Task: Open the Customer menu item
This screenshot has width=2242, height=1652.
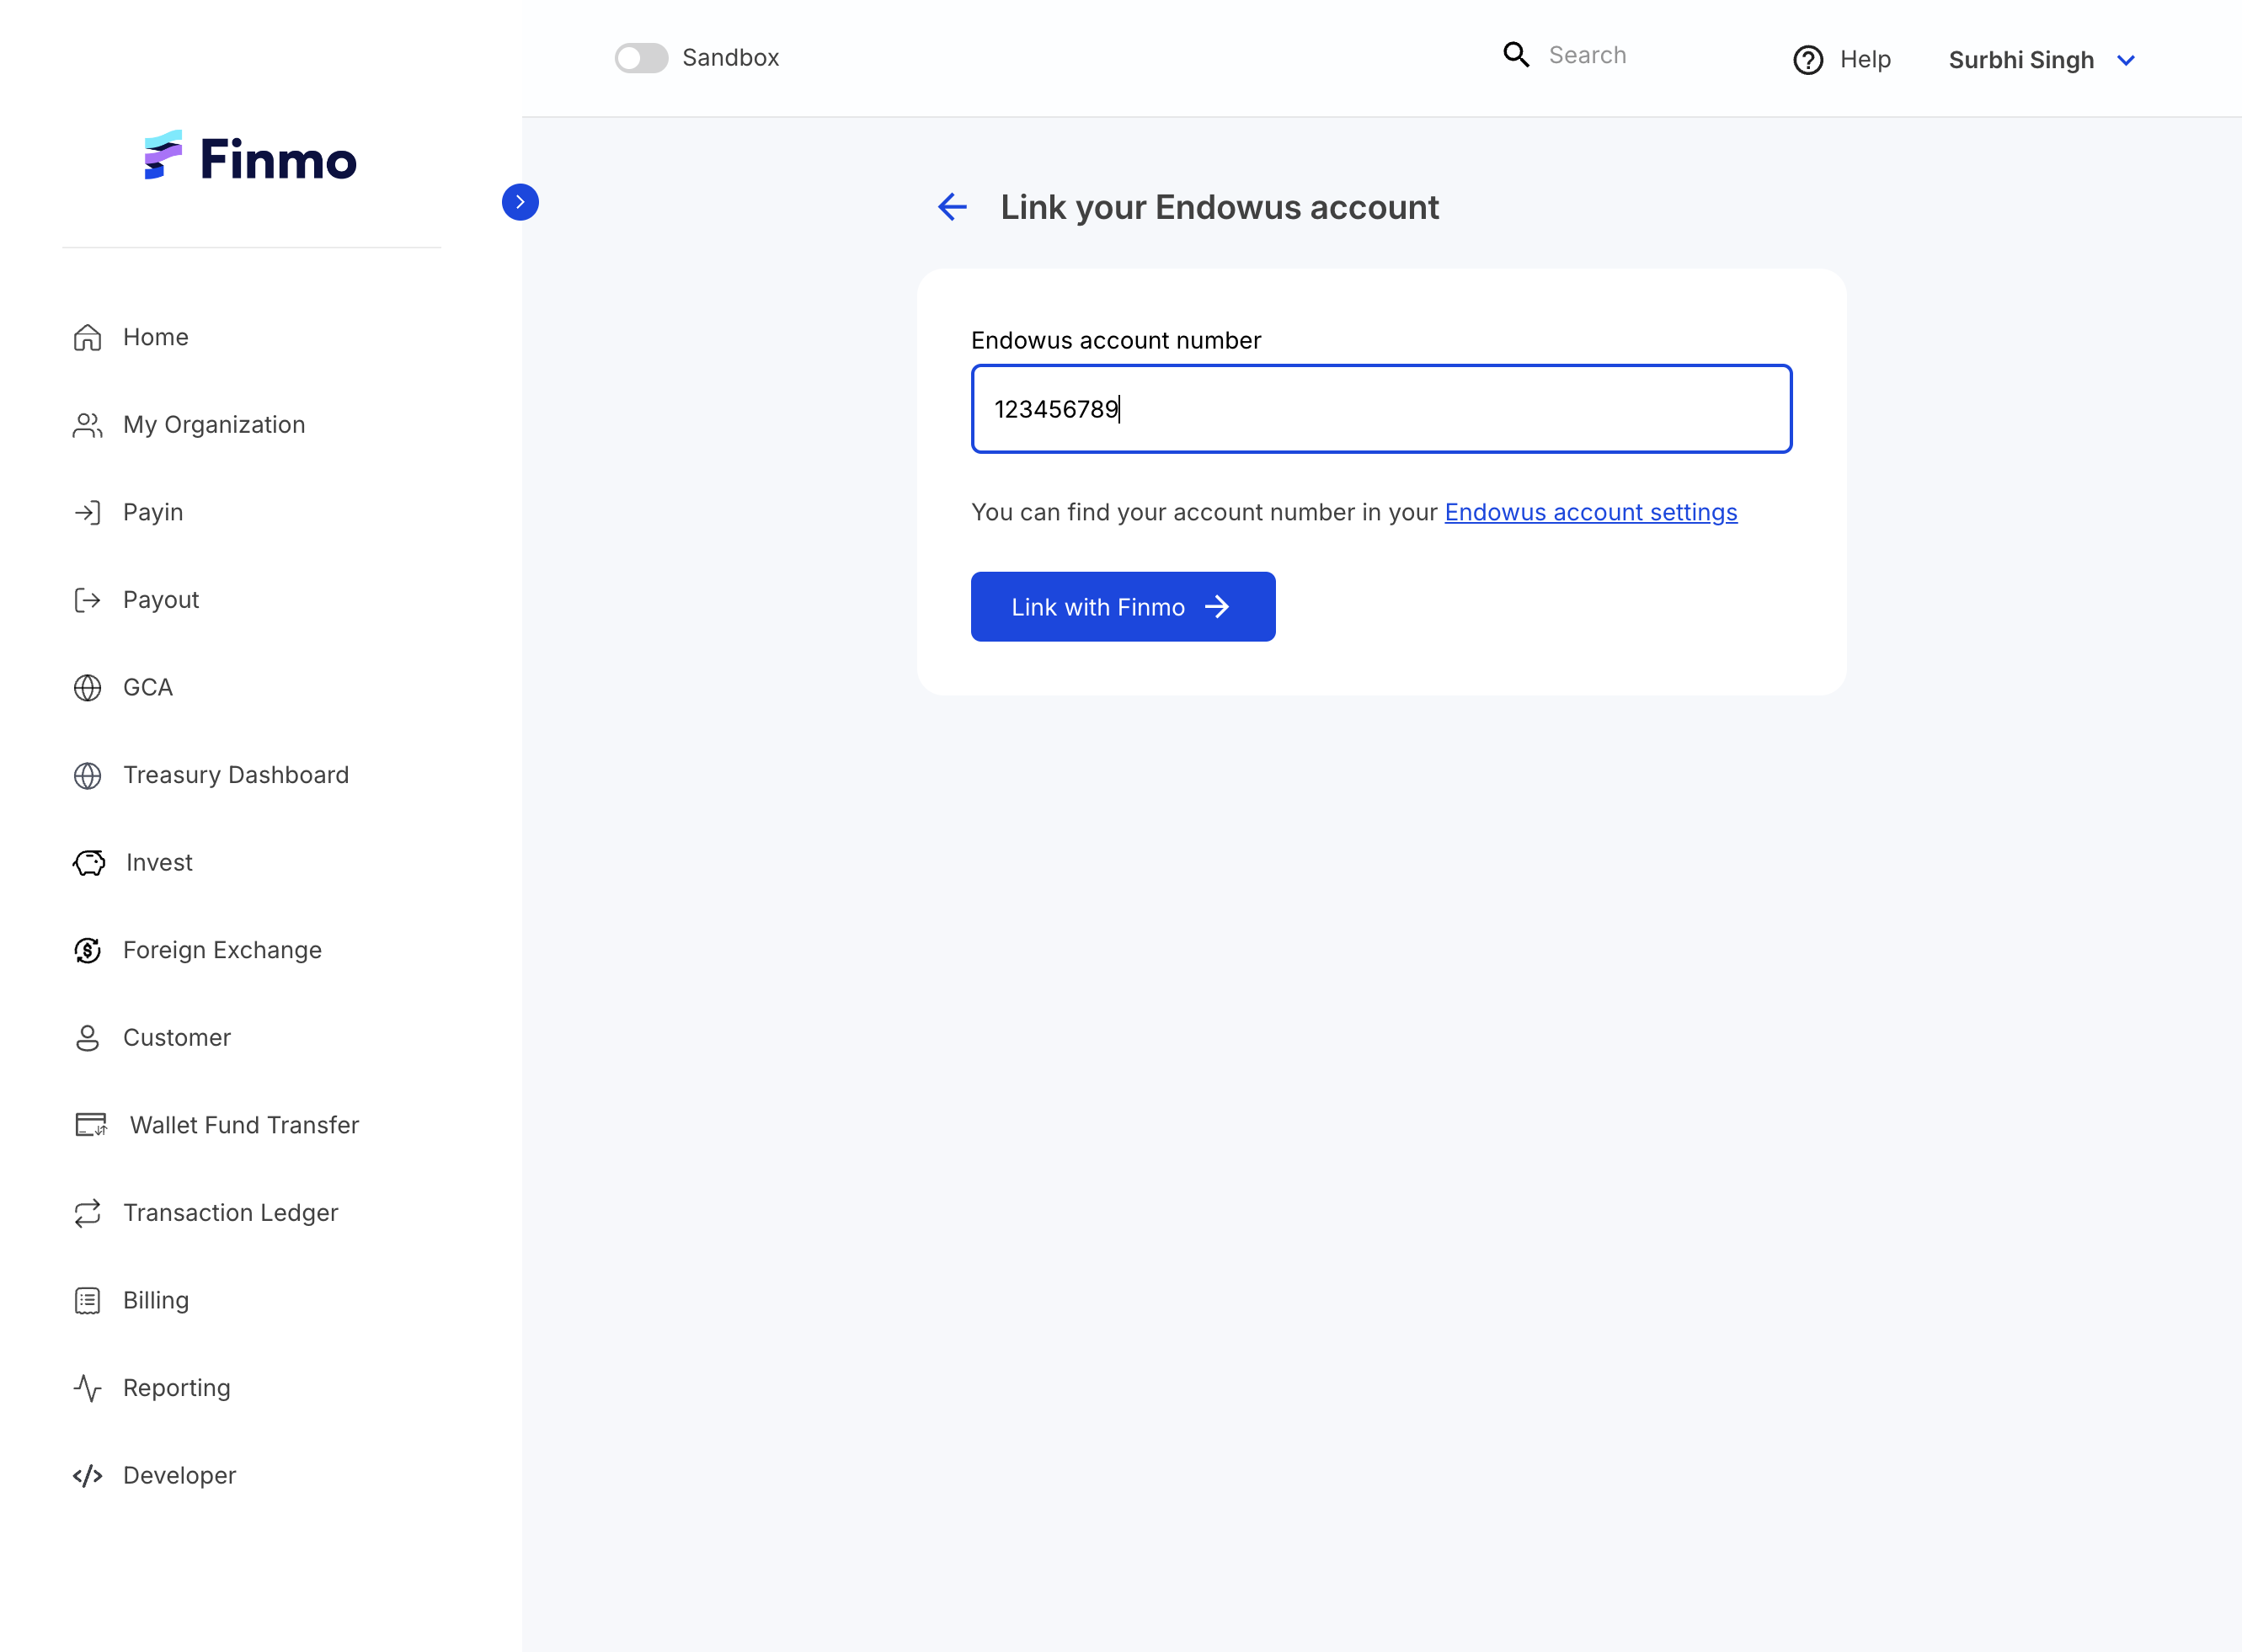Action: (177, 1038)
